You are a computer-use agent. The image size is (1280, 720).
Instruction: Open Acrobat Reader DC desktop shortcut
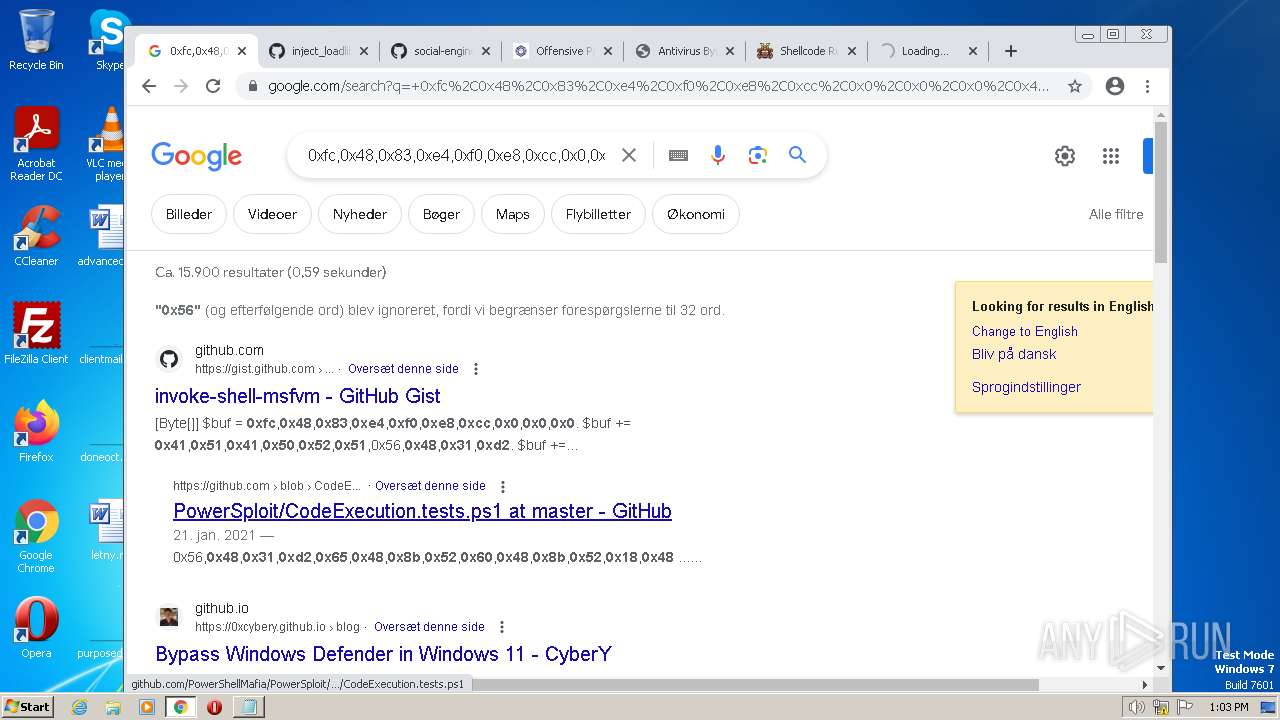(36, 144)
